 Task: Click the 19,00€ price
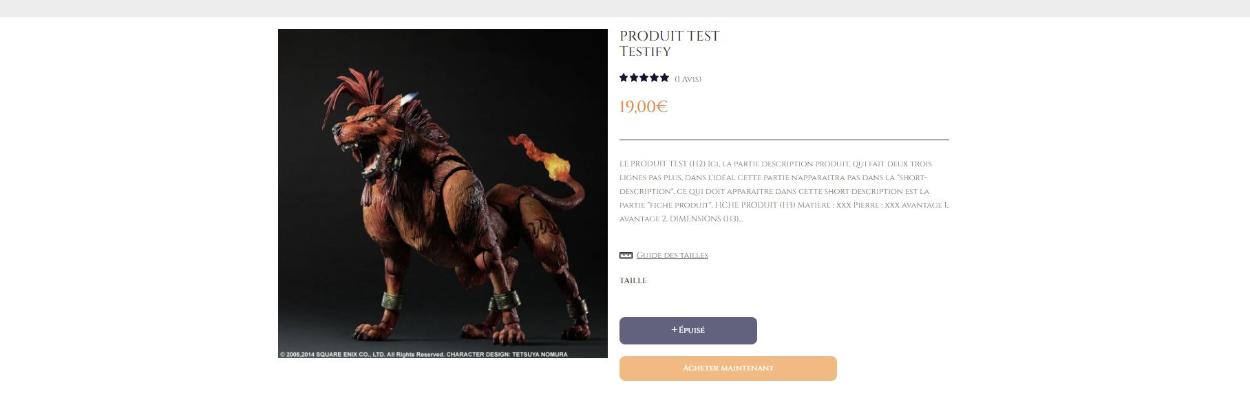[x=643, y=107]
